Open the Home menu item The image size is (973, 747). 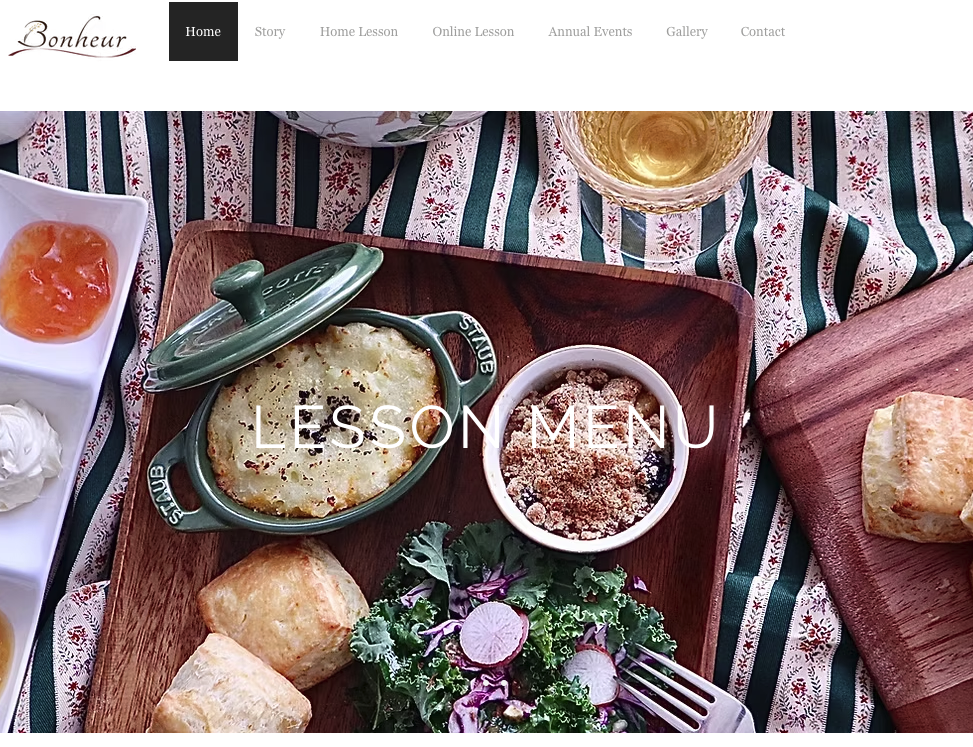(203, 32)
